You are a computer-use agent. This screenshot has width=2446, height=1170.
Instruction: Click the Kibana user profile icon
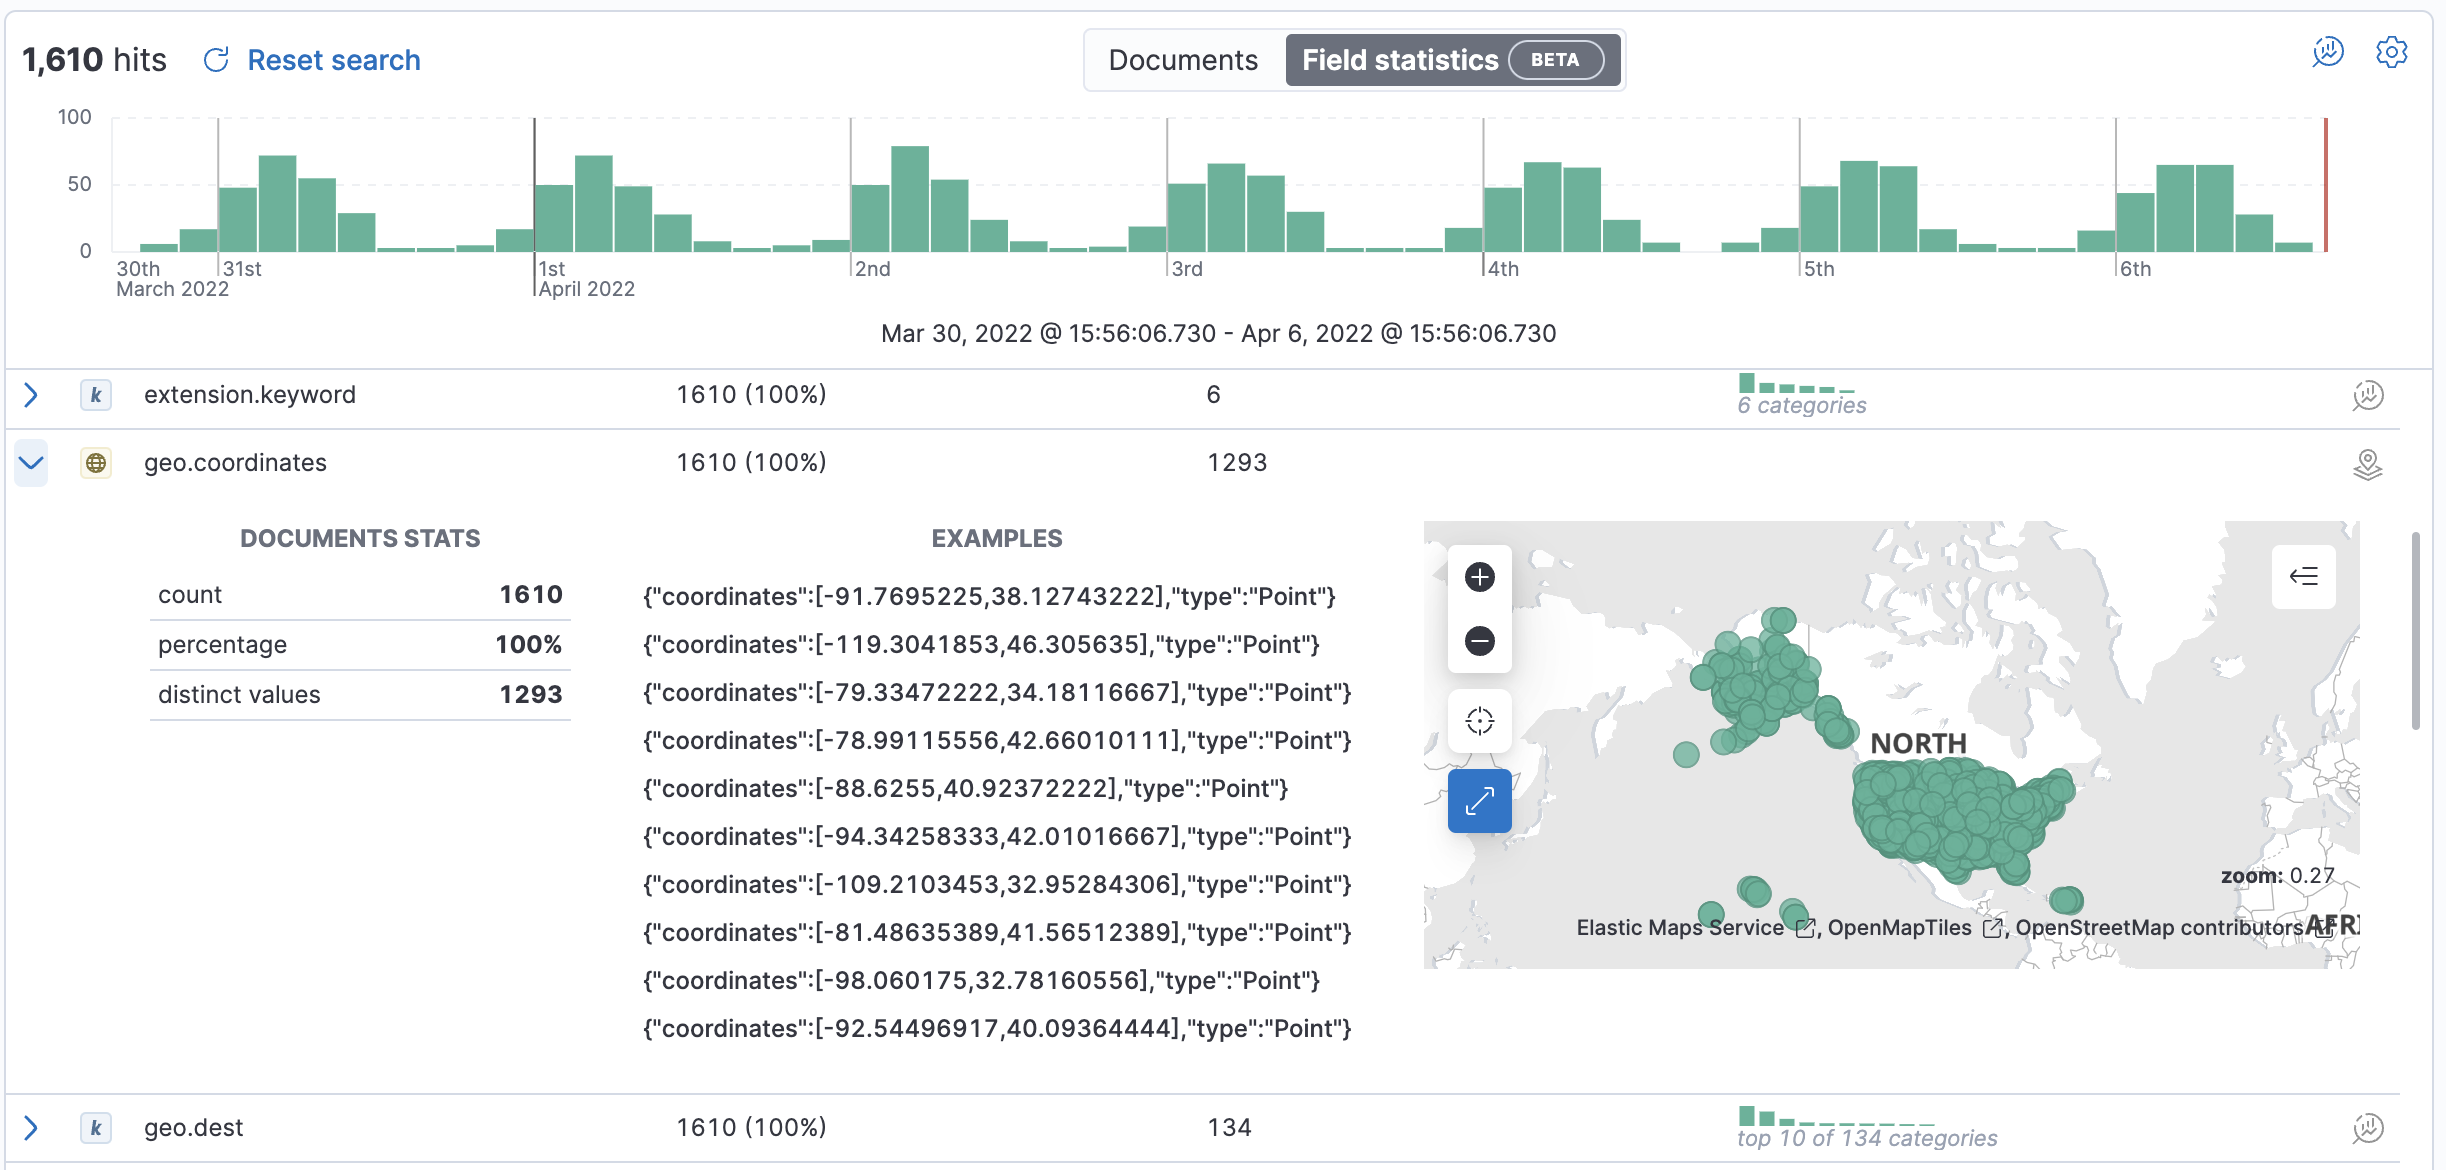[x=2326, y=59]
